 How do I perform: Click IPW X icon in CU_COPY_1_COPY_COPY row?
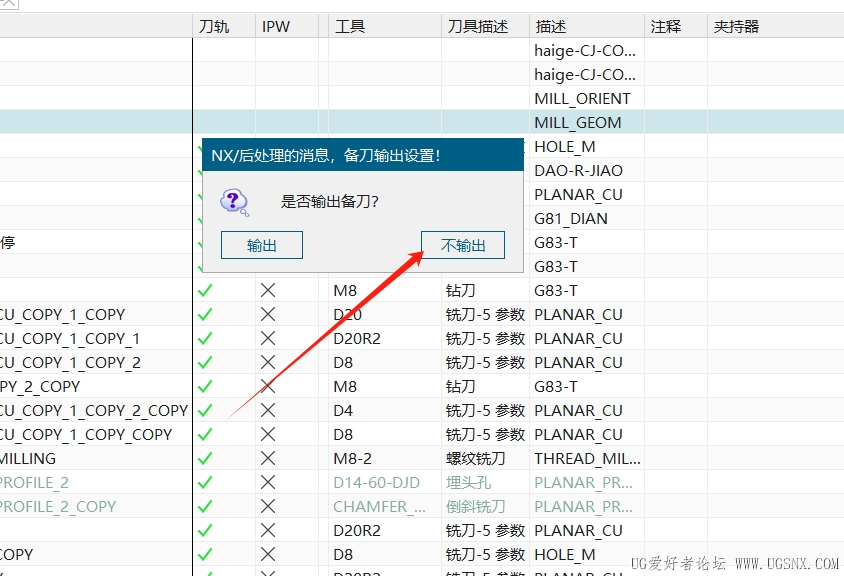click(x=268, y=434)
